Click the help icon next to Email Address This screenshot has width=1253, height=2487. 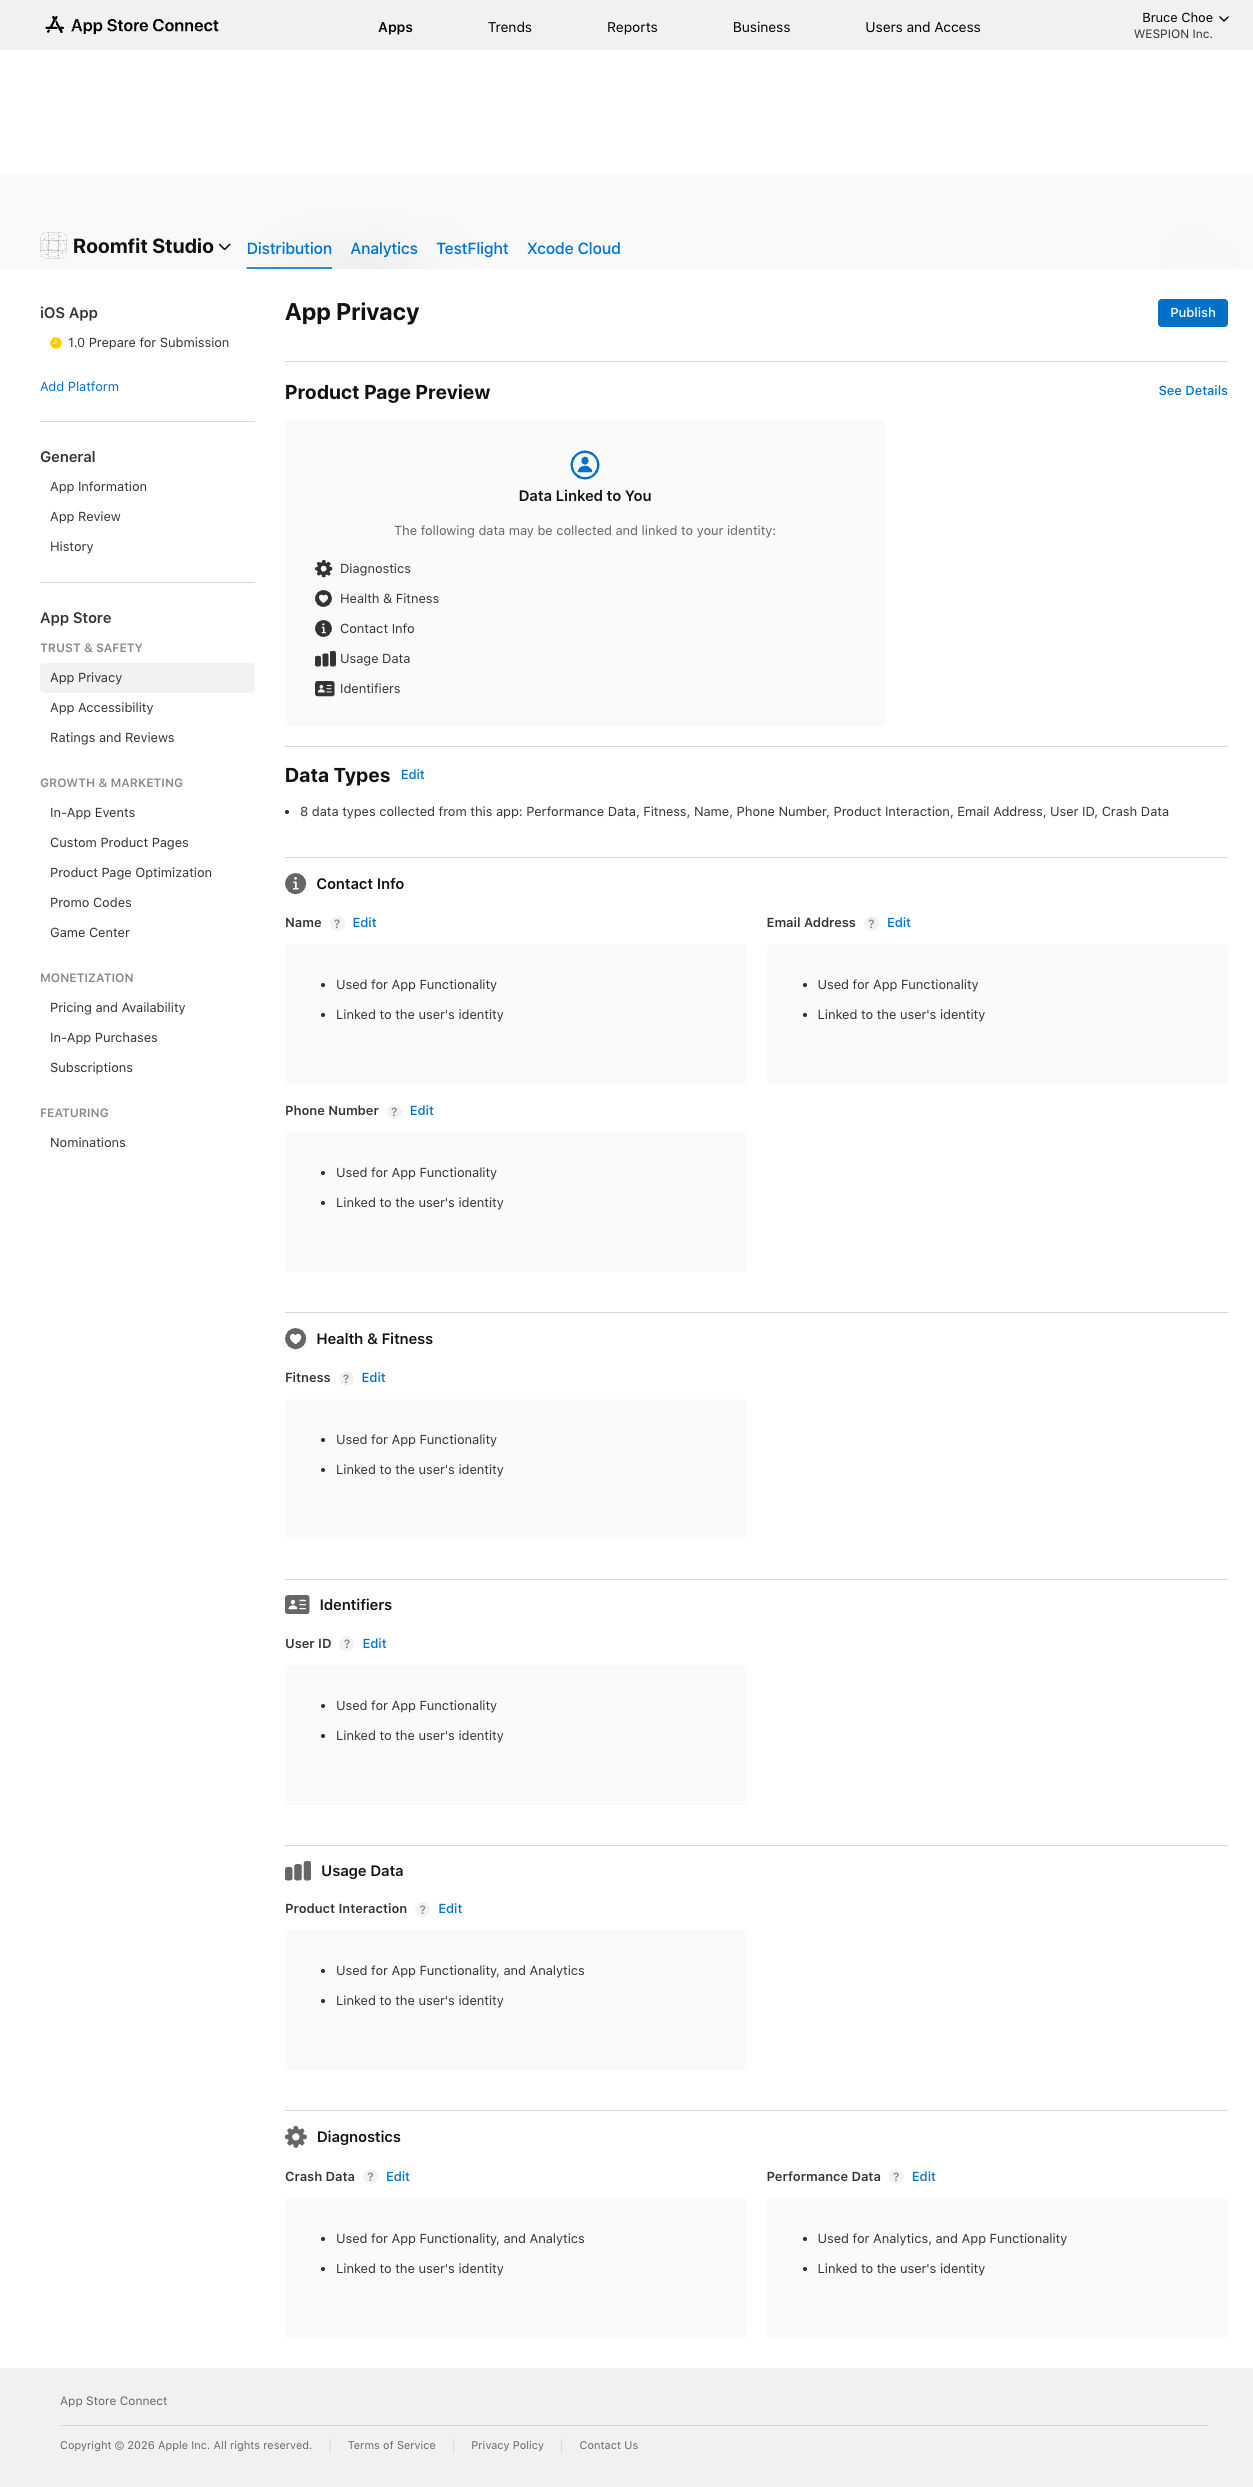click(871, 923)
